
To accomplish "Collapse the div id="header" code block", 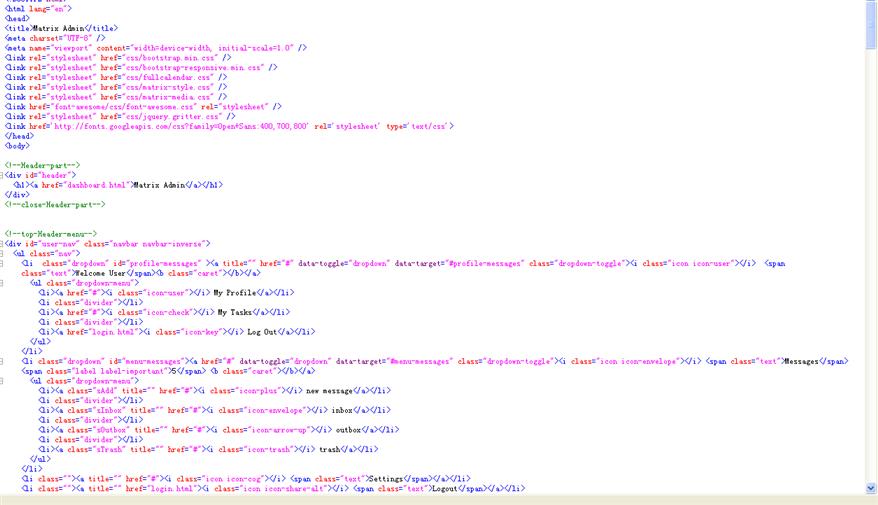I will pos(3,175).
